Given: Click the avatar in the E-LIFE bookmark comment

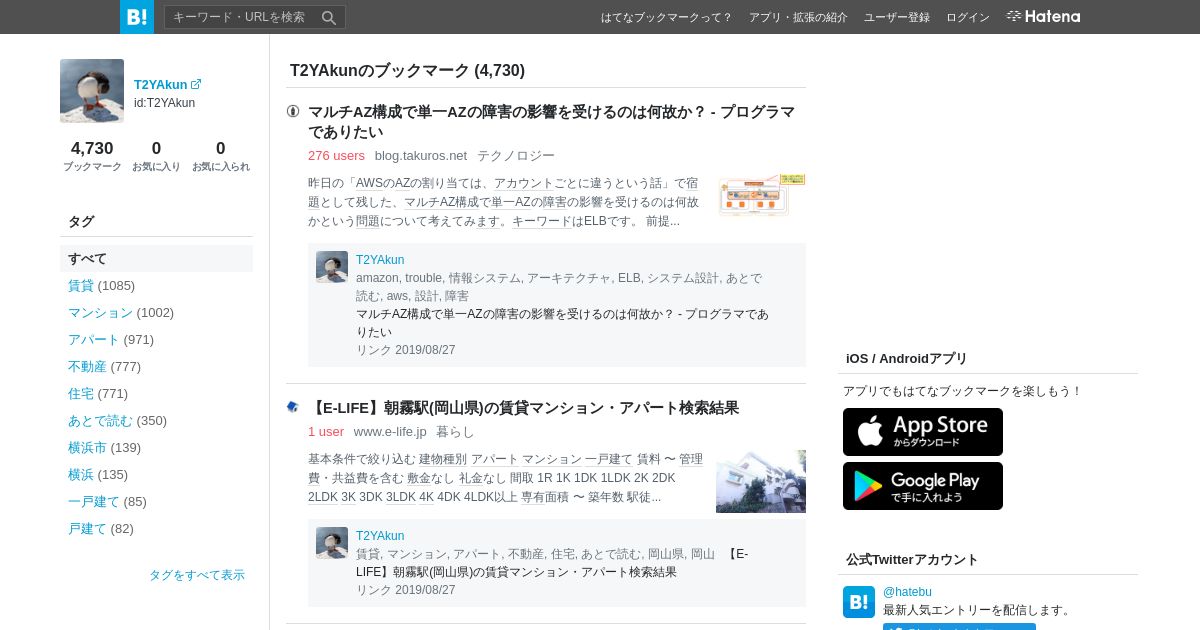Looking at the screenshot, I should click(332, 543).
